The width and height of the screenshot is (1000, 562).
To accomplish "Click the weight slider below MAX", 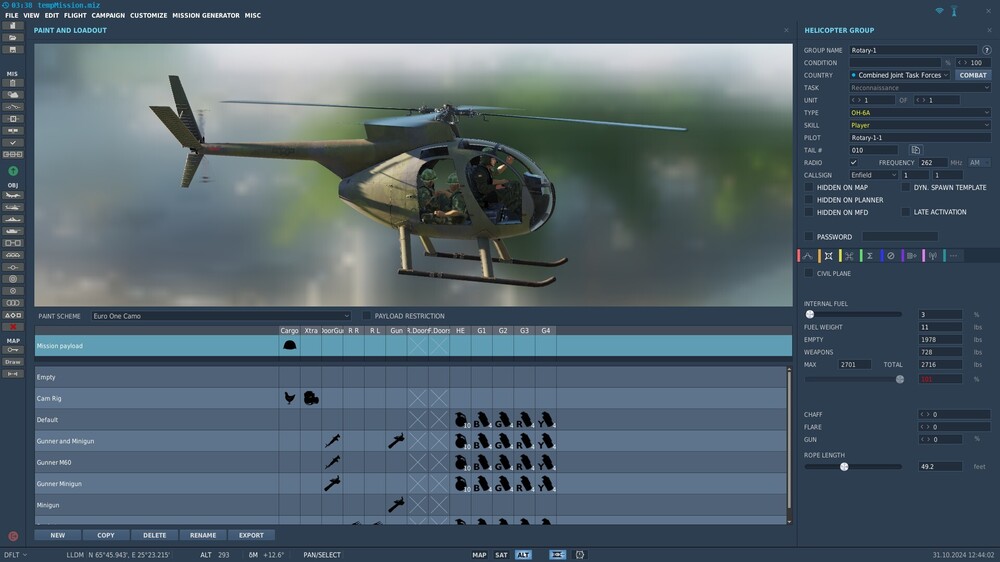I will tap(853, 380).
